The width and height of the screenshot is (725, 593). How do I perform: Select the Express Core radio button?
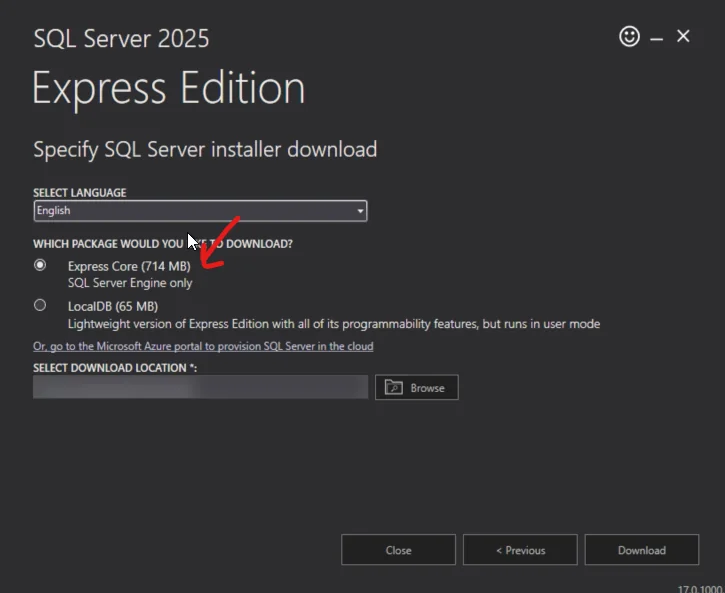coord(40,265)
